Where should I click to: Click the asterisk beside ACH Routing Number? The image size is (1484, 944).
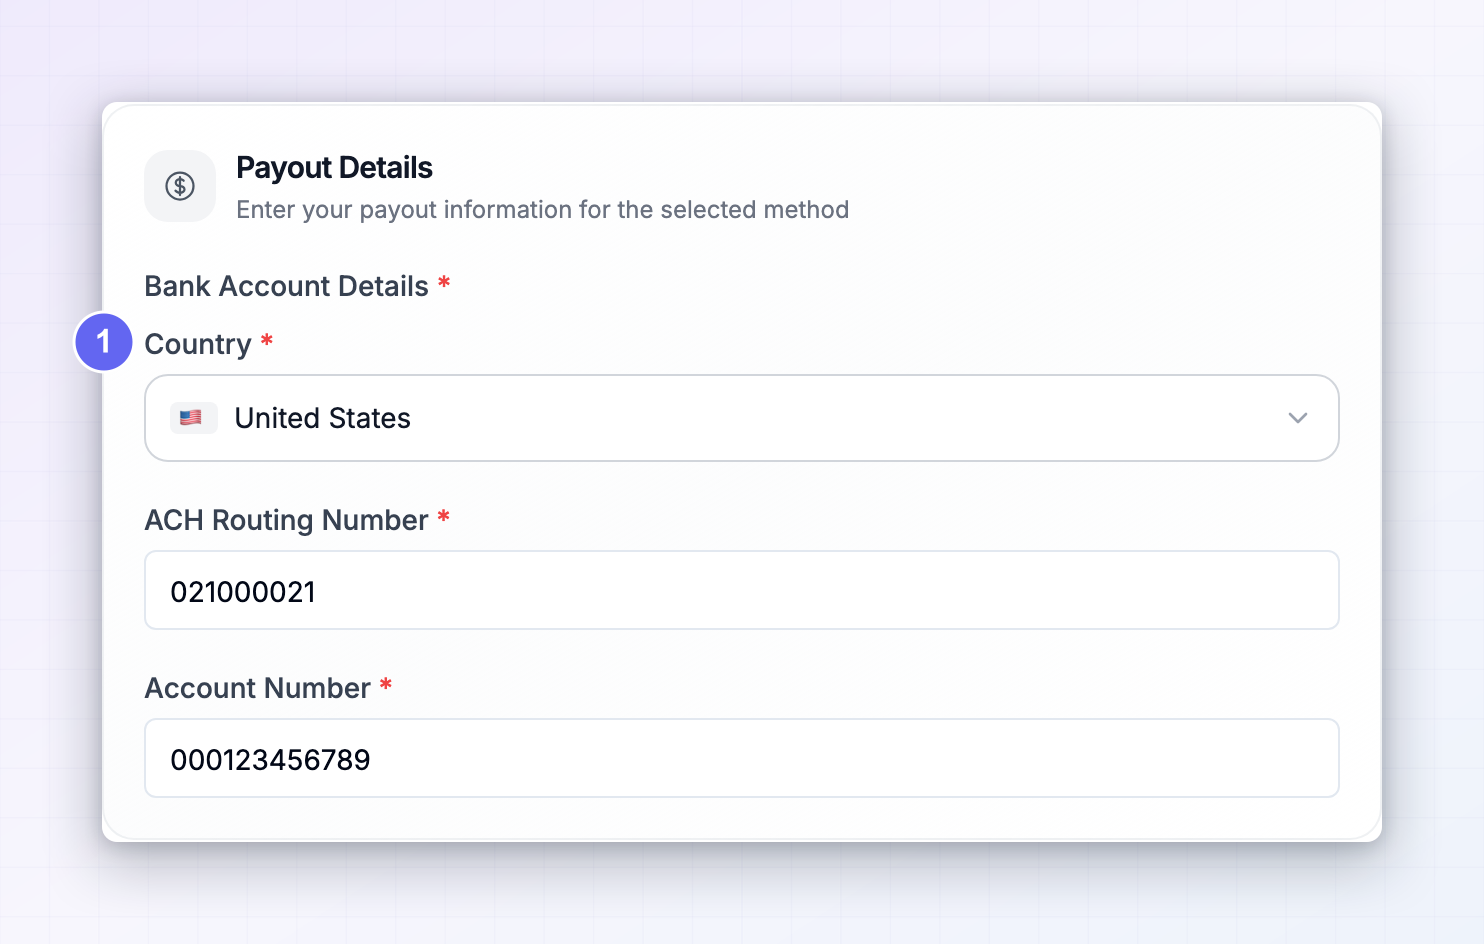(x=444, y=517)
